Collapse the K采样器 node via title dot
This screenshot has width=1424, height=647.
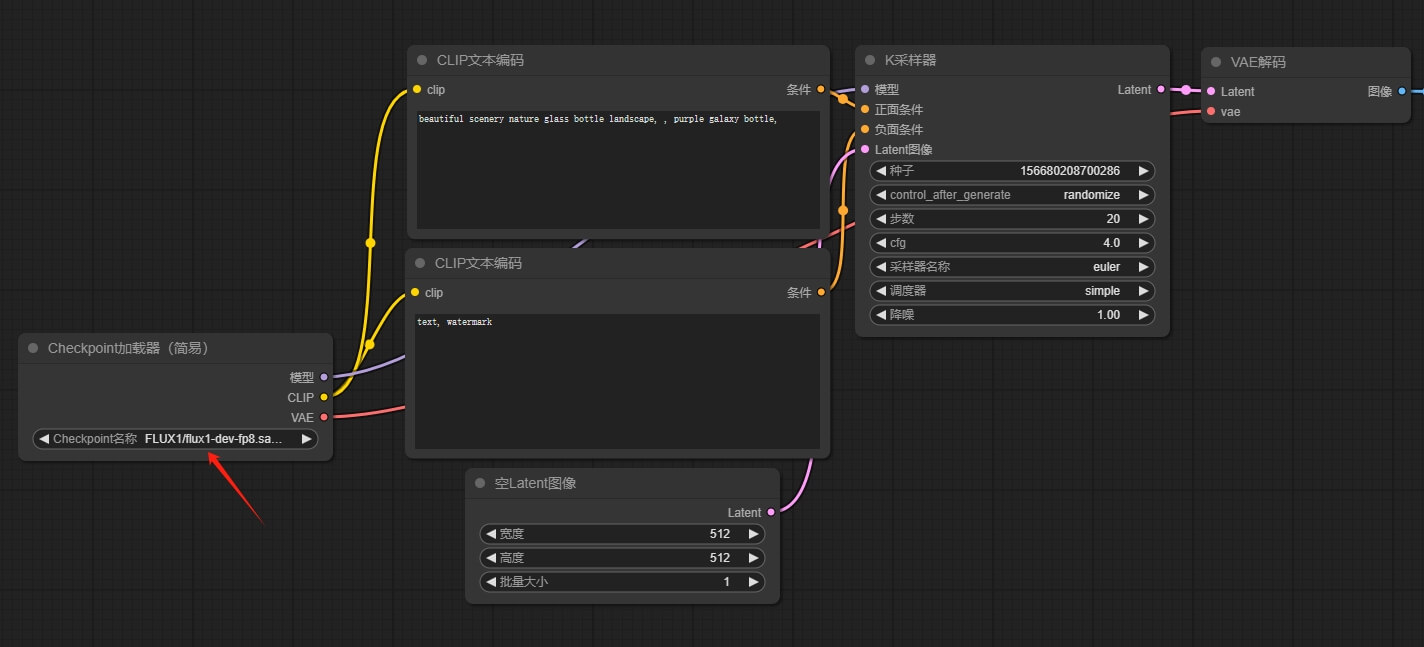[870, 60]
